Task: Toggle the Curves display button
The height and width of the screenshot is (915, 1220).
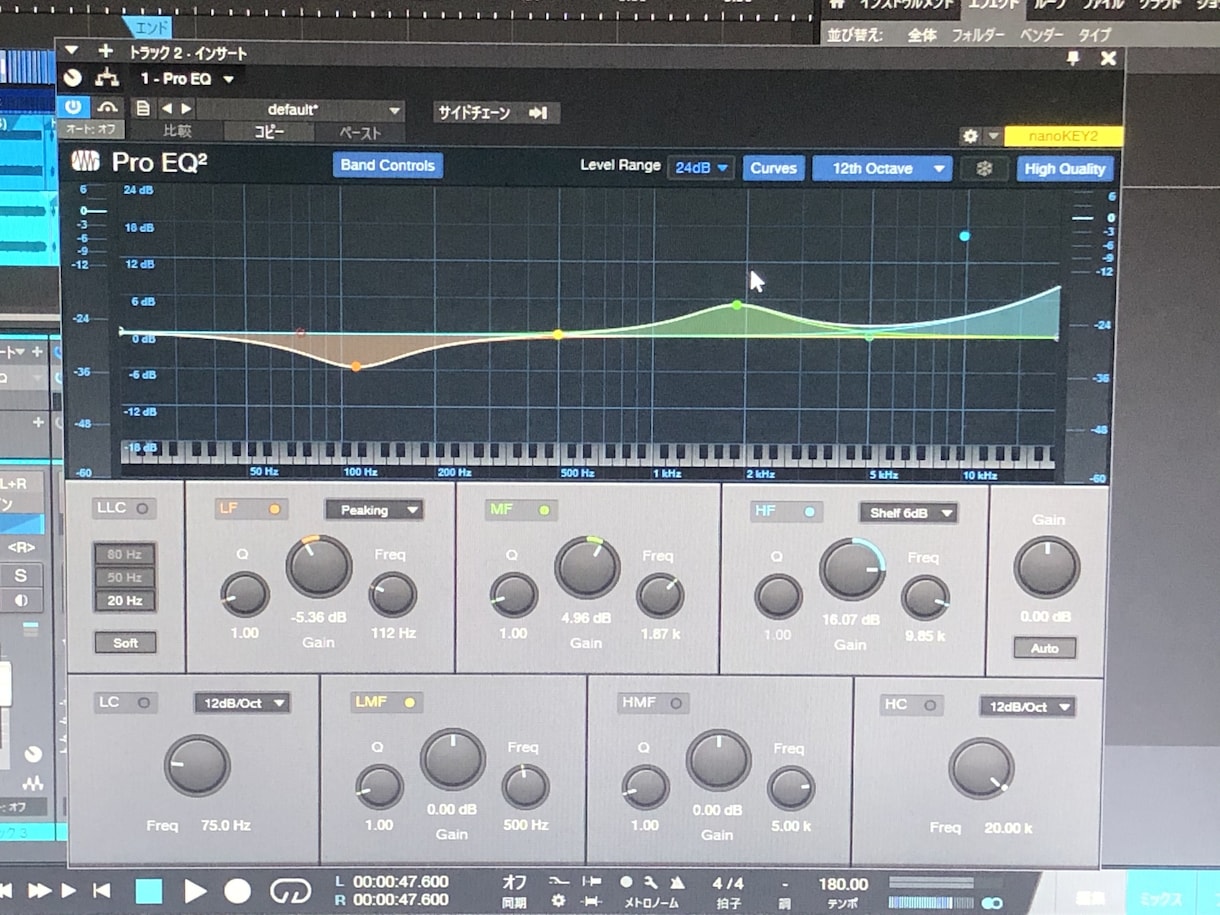Action: coord(773,168)
